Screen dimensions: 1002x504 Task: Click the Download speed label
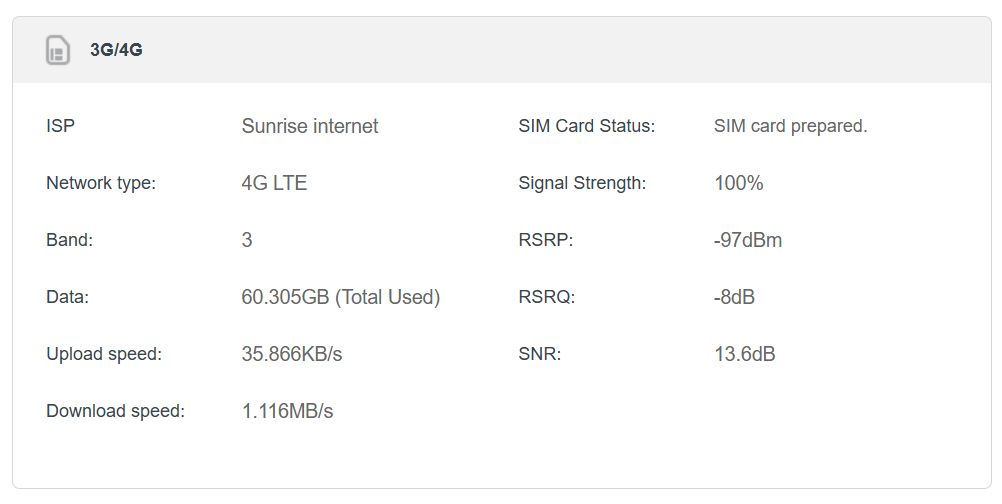(x=115, y=411)
